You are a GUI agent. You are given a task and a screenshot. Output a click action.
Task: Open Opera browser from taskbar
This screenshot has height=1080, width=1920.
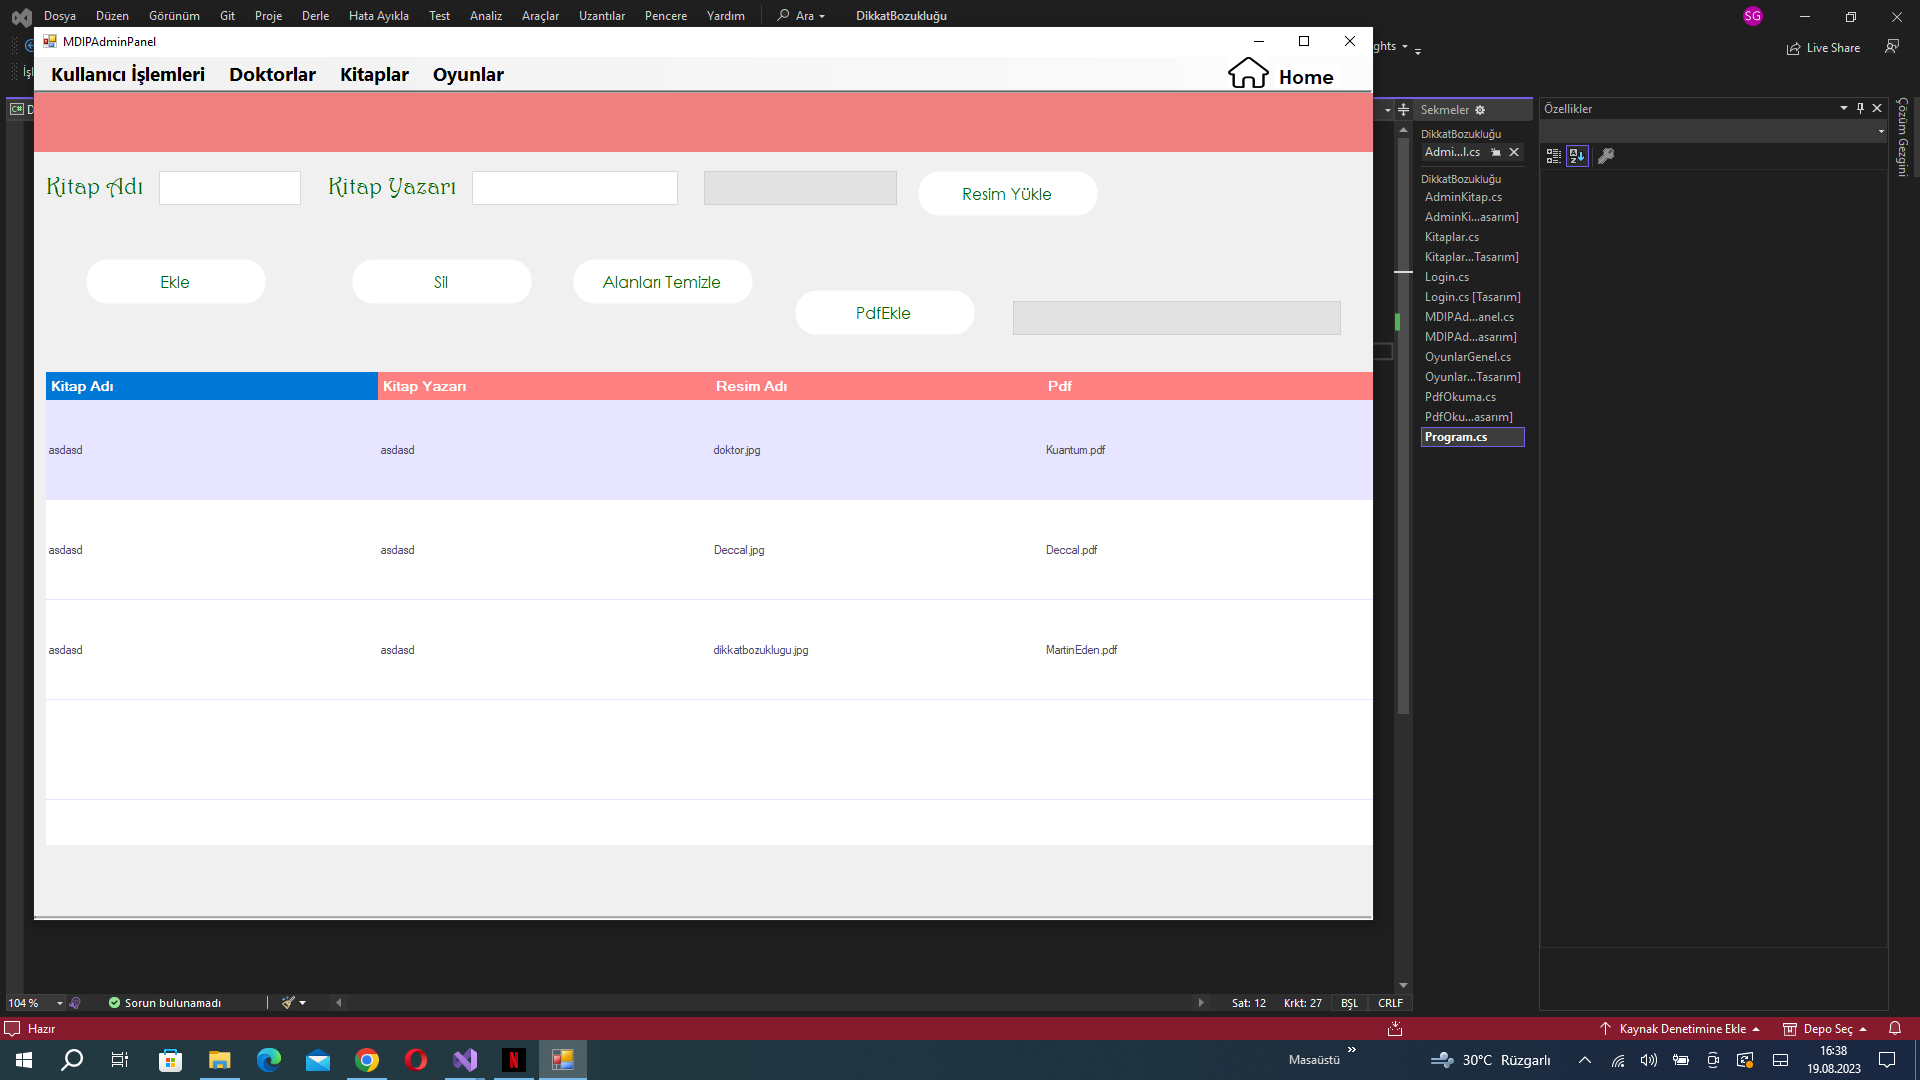pyautogui.click(x=416, y=1060)
